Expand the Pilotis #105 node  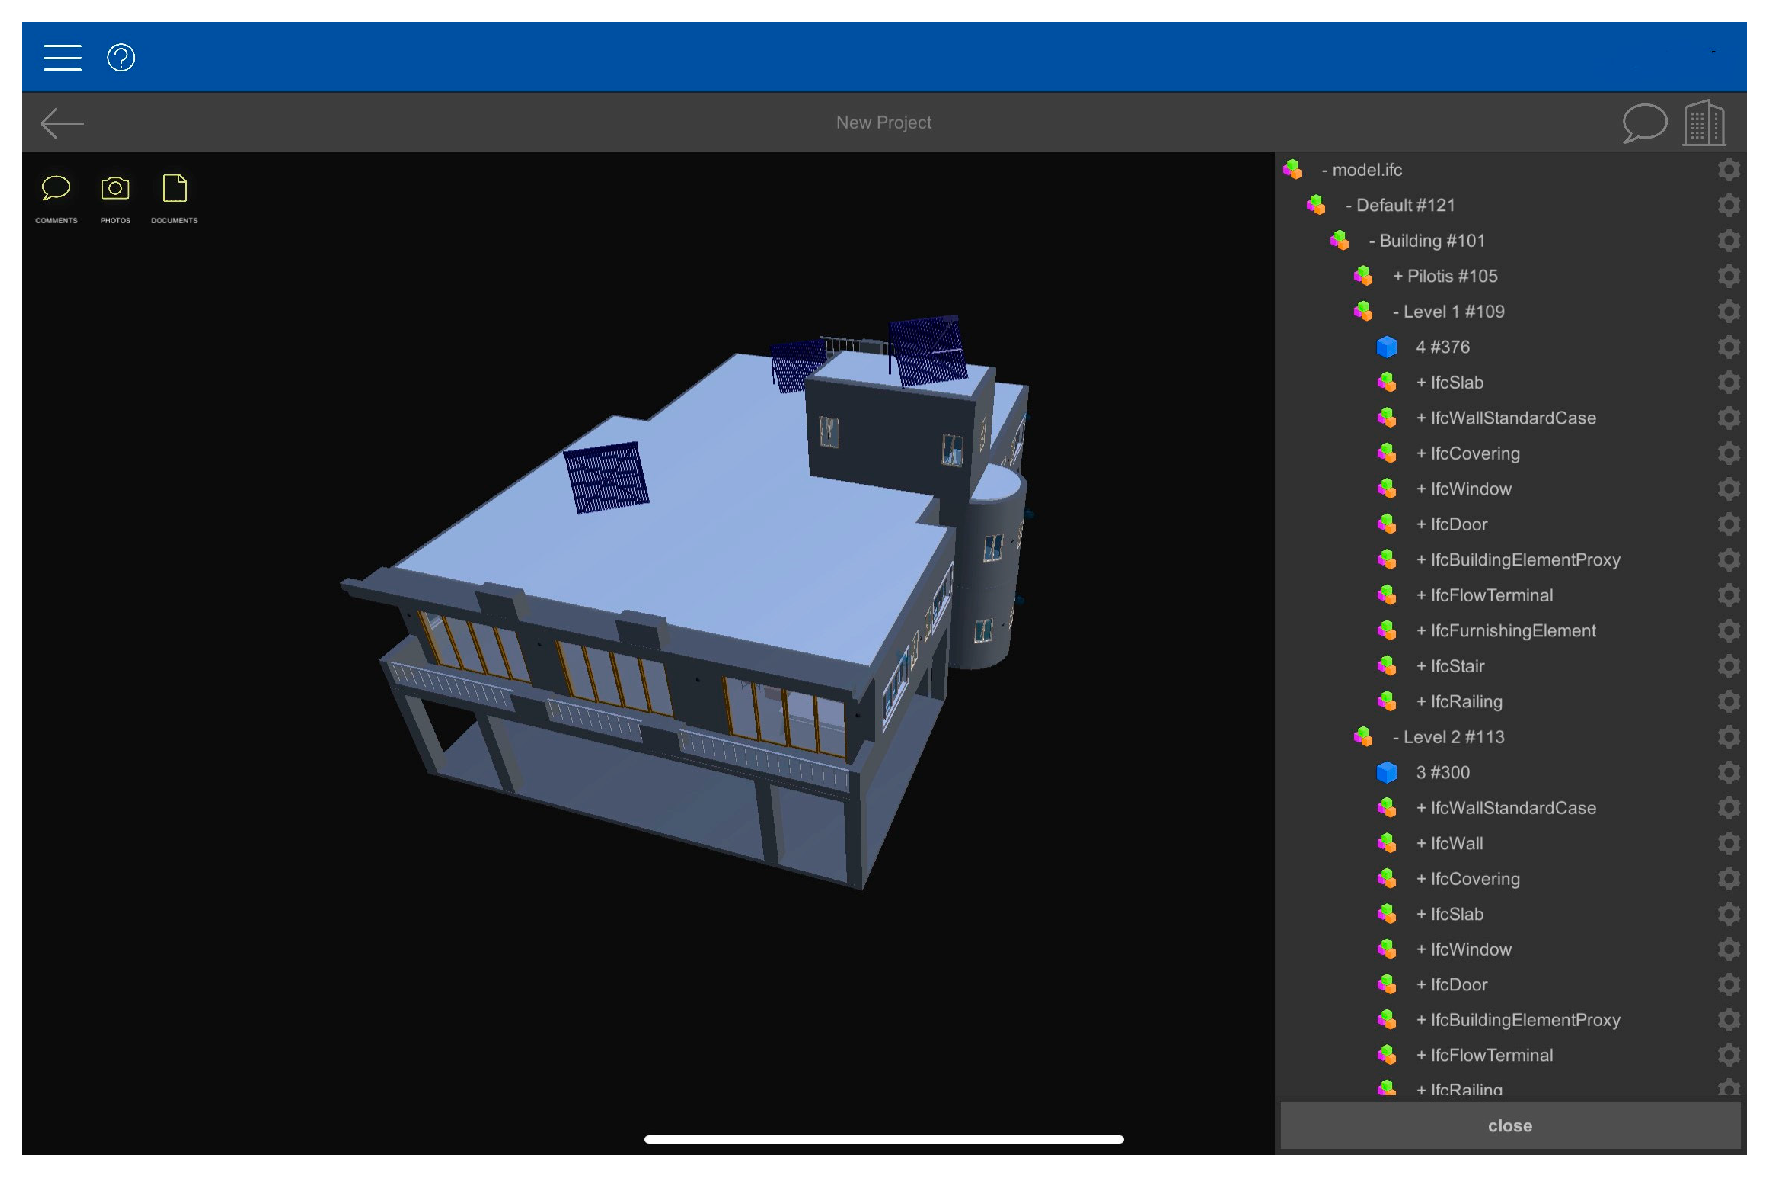(1398, 277)
